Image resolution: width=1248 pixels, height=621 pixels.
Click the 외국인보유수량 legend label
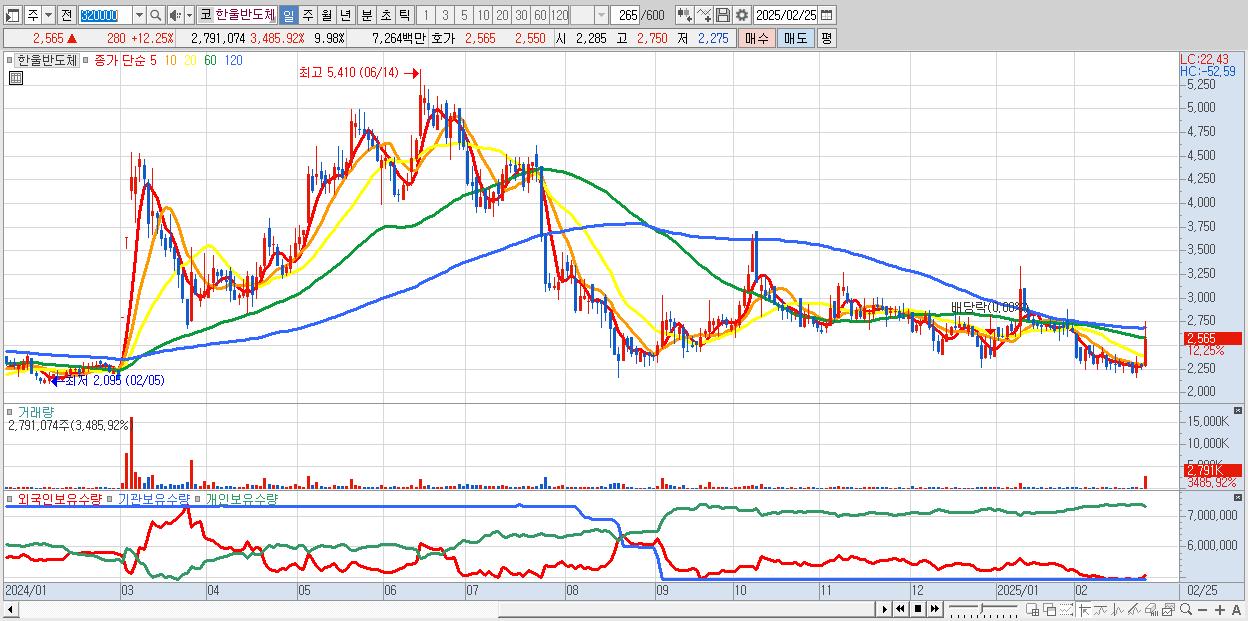[x=60, y=498]
